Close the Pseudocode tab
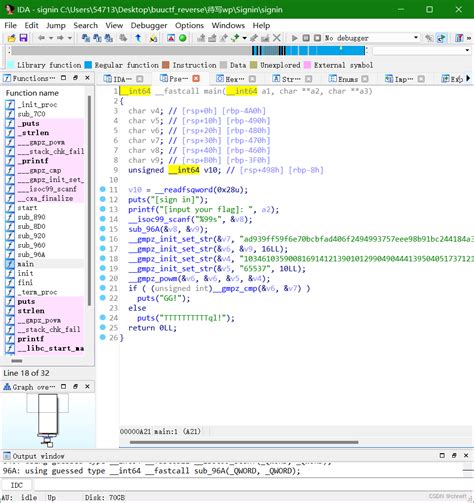Screen dimensions: 474x503 point(196,79)
